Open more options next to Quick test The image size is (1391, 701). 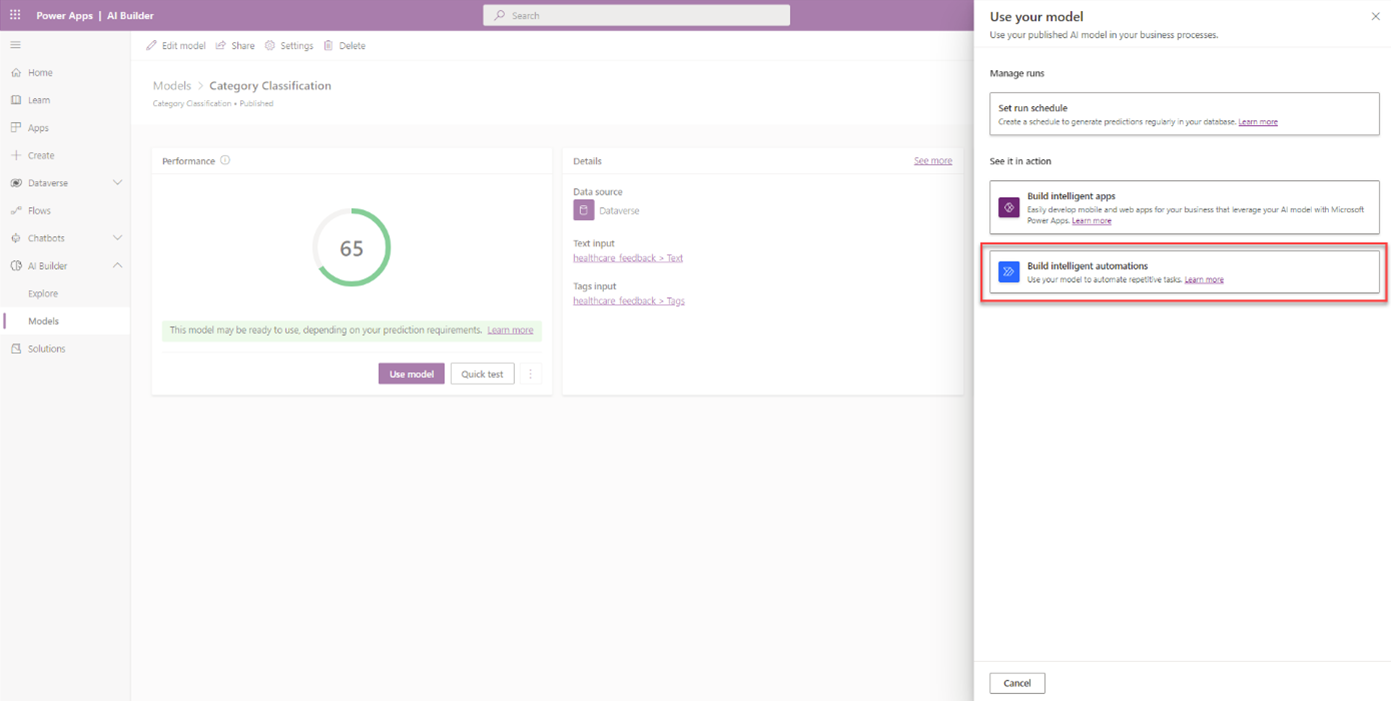point(531,374)
